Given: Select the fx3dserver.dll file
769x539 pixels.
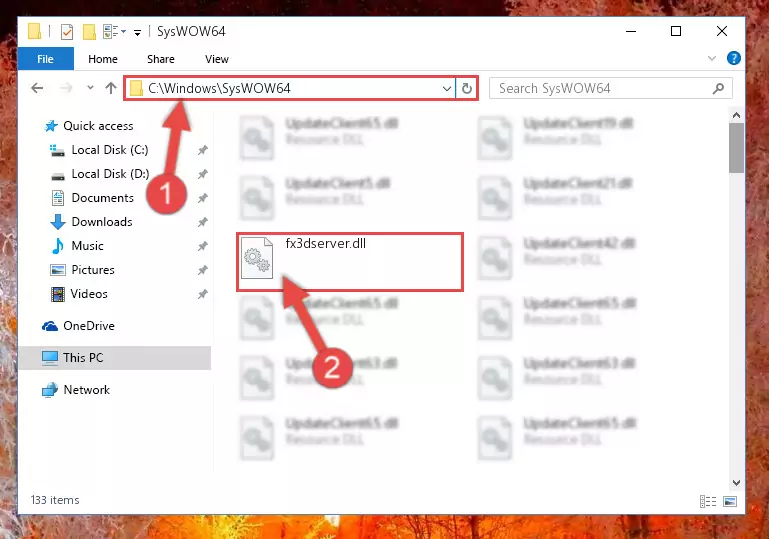Looking at the screenshot, I should [350, 262].
